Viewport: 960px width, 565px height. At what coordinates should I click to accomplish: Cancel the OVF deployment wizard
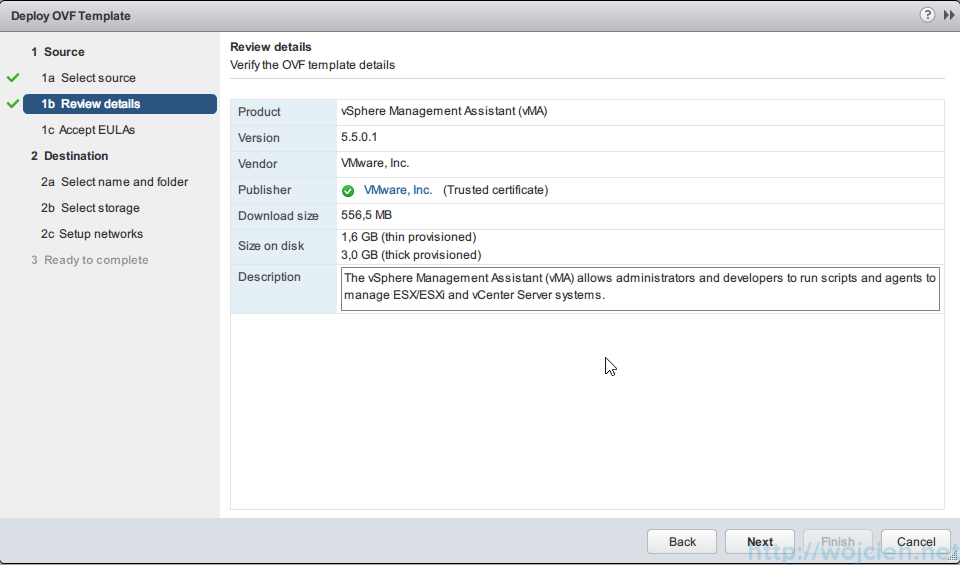916,542
